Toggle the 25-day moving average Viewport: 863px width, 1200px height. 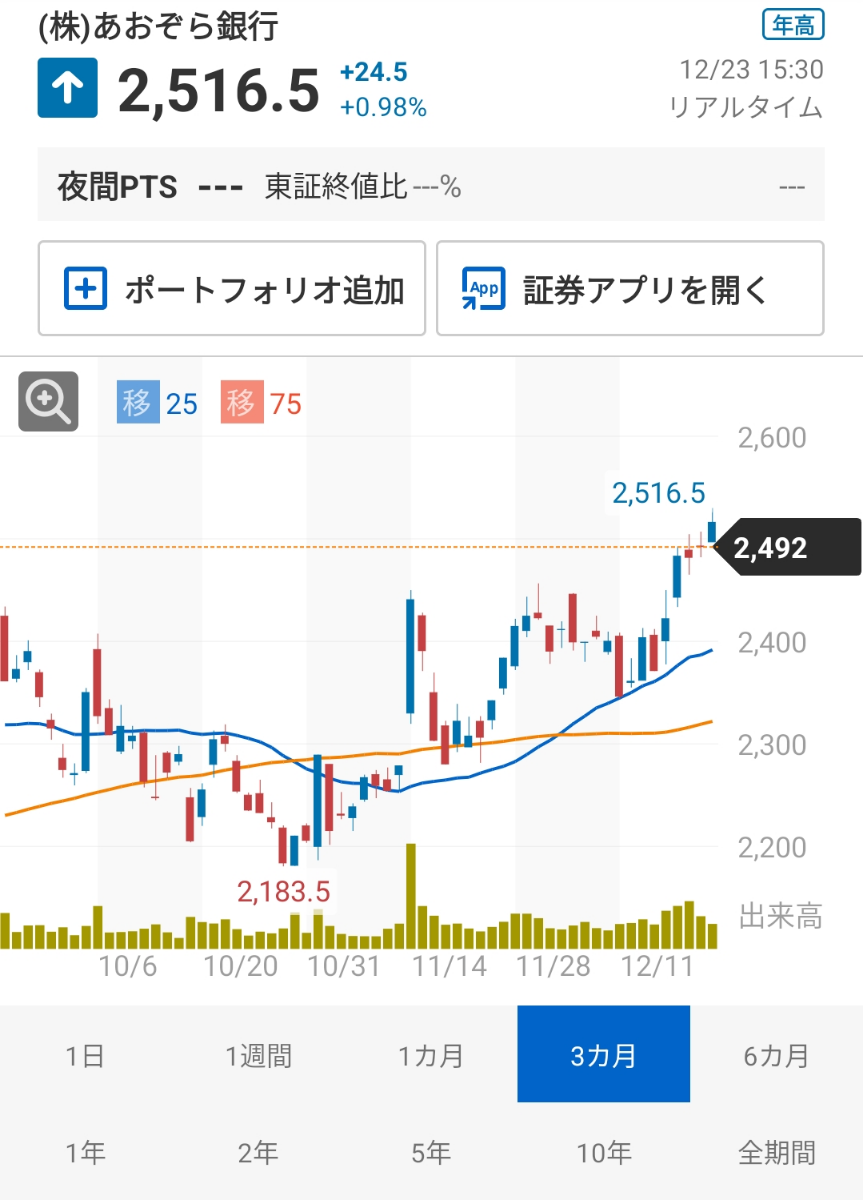pyautogui.click(x=158, y=404)
